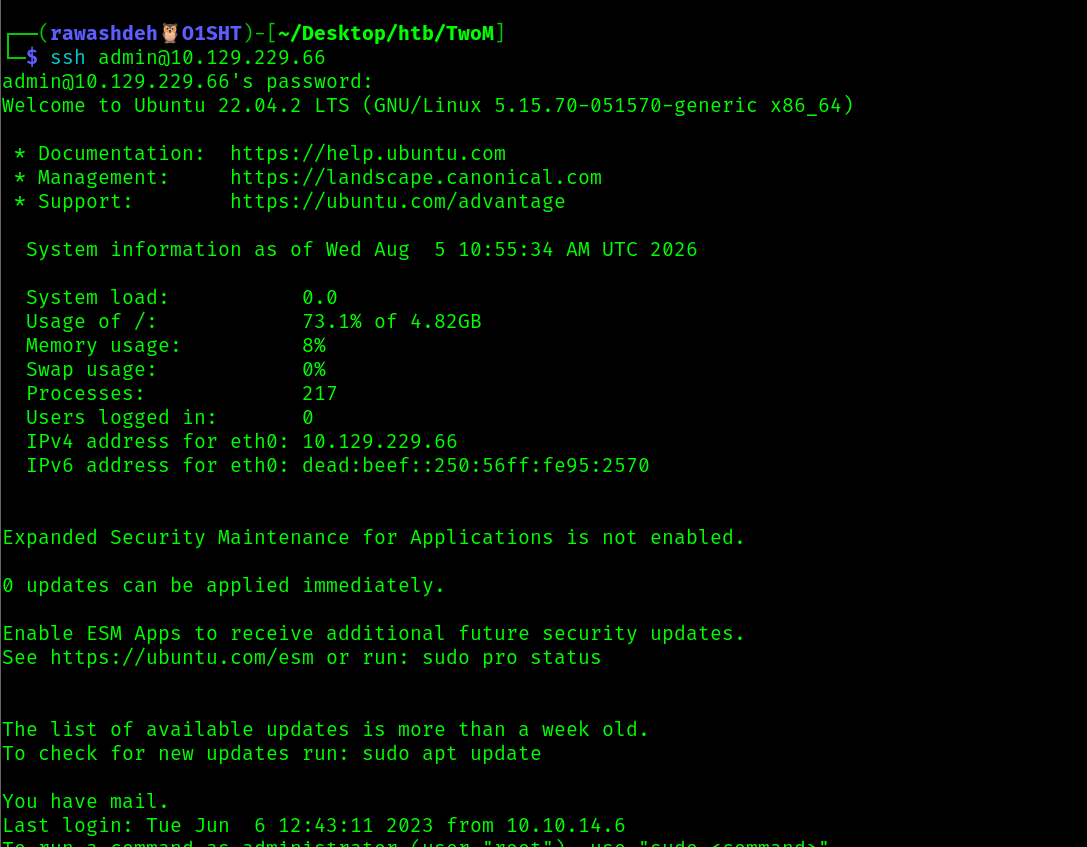Click the 'rawashdeh' username in the prompt
The image size is (1087, 847).
tap(104, 33)
